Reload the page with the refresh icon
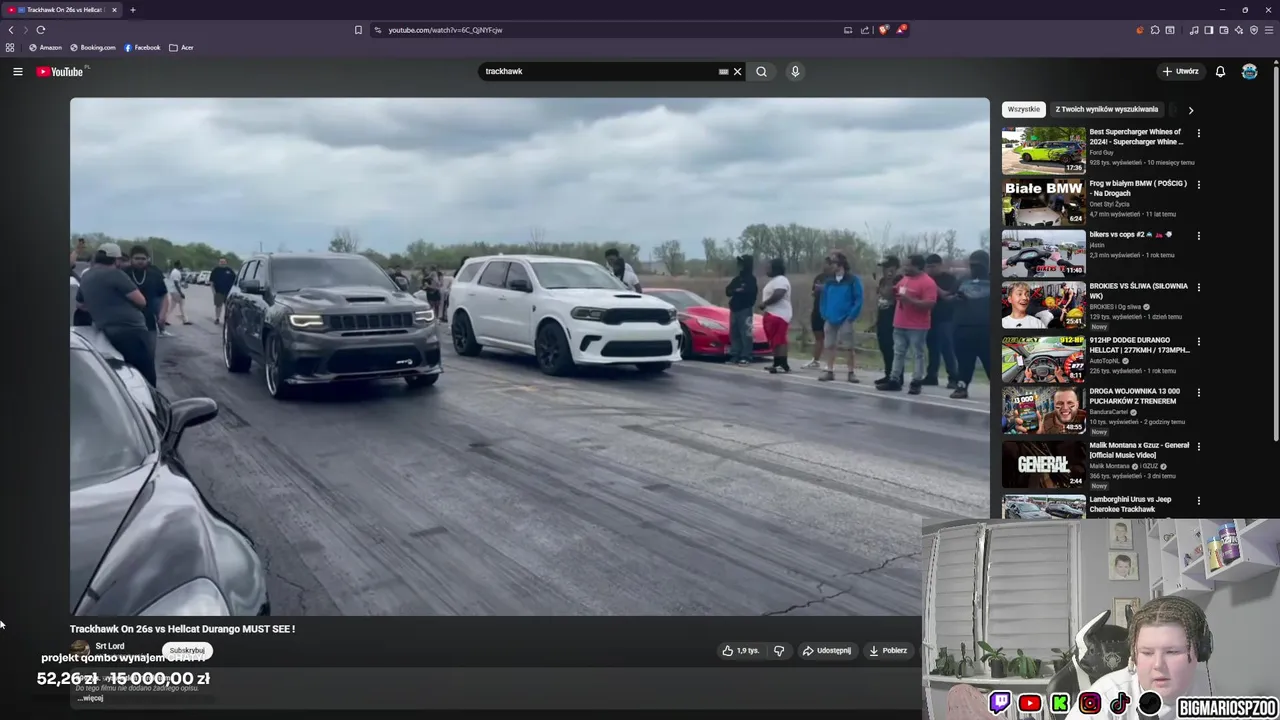Screen dimensions: 1280x720 click(x=41, y=30)
